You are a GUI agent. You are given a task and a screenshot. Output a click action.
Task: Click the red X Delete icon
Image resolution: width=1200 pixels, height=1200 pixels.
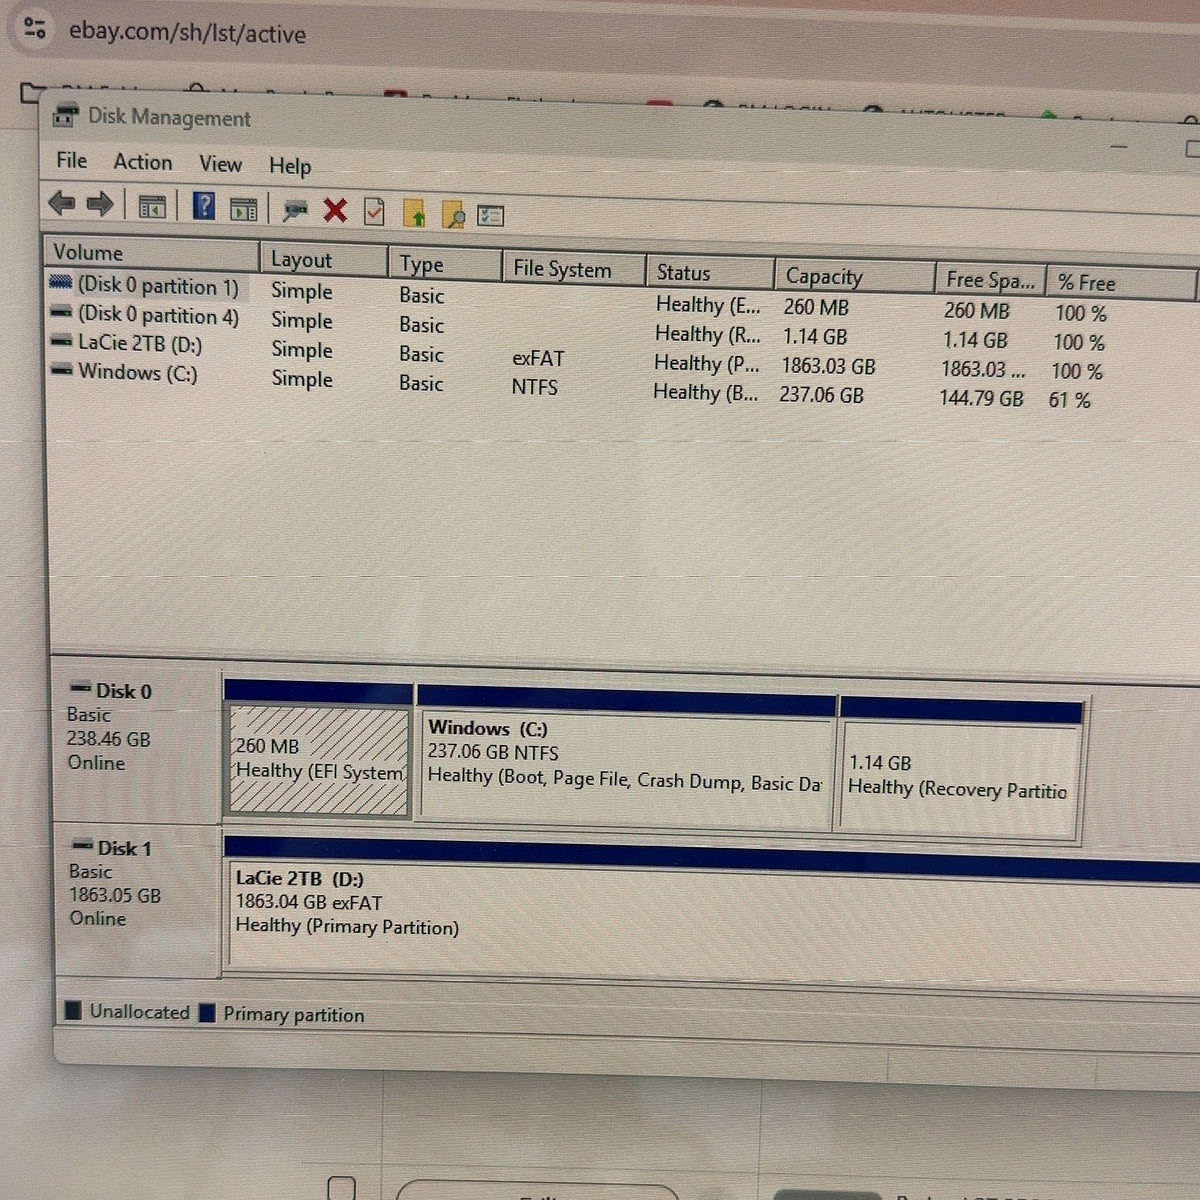click(x=335, y=210)
